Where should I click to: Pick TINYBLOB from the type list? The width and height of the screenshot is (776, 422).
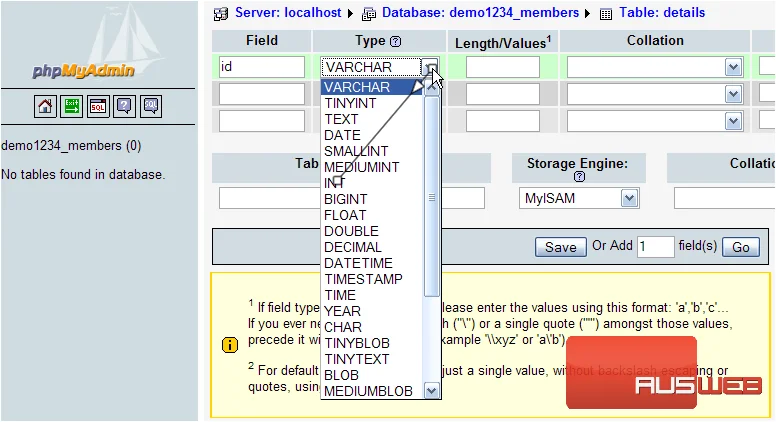click(x=372, y=343)
